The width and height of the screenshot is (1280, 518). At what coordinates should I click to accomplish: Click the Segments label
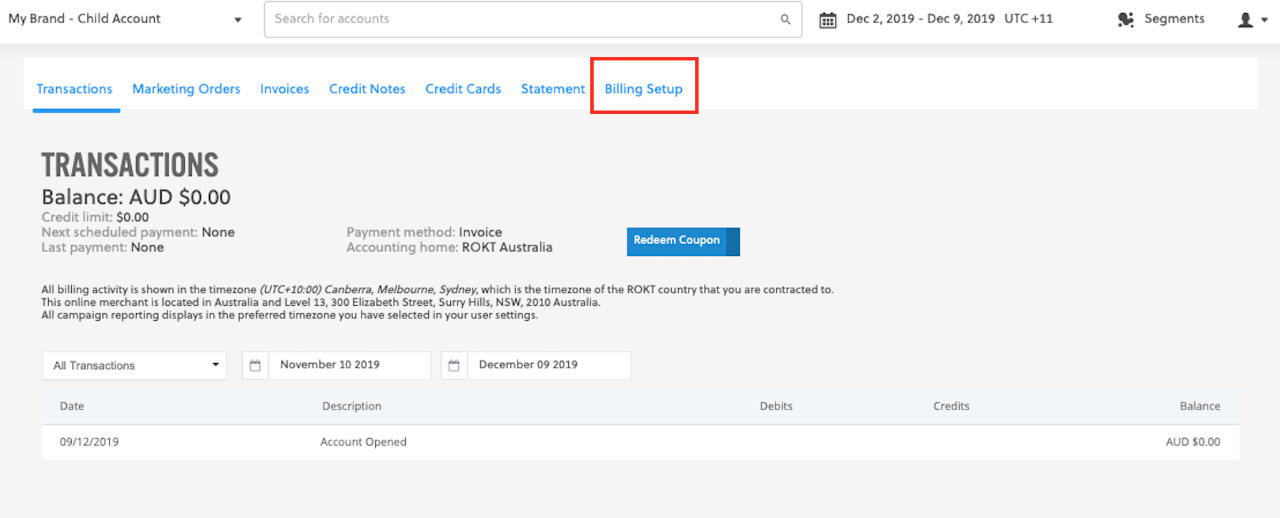[1174, 19]
